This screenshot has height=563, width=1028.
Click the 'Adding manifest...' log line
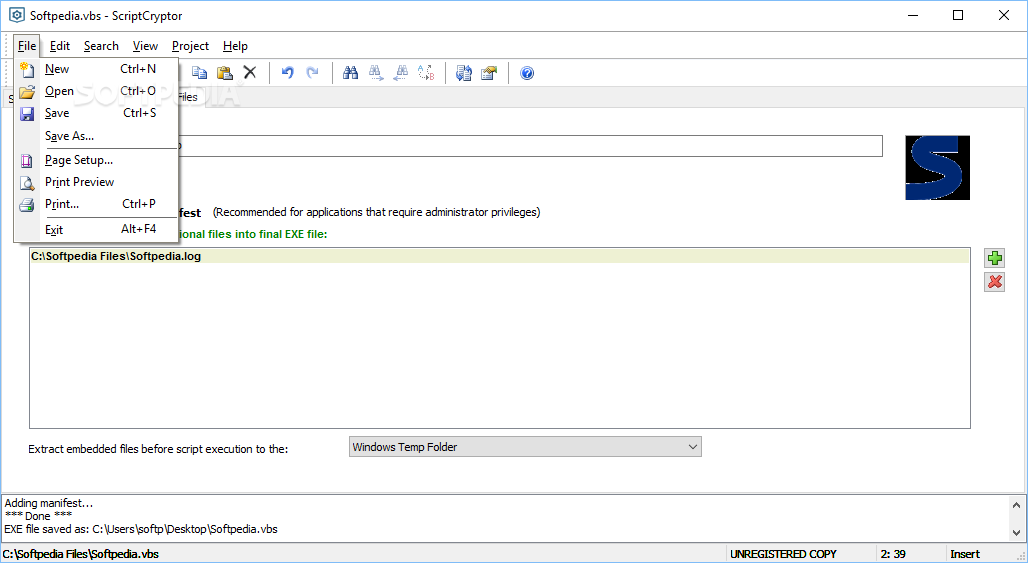click(x=49, y=503)
